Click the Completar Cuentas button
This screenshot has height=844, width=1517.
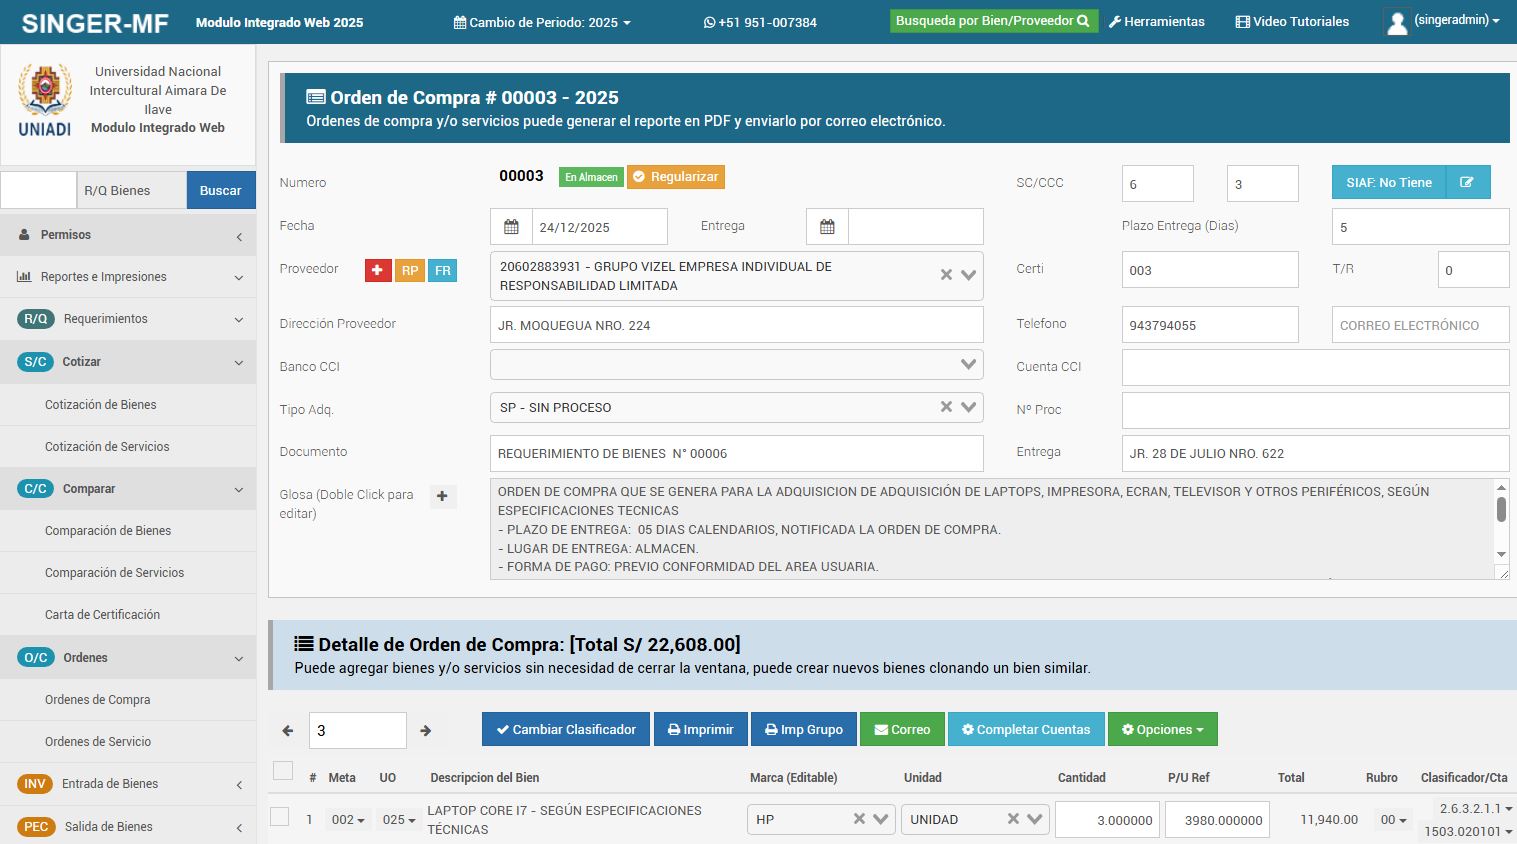[1026, 729]
